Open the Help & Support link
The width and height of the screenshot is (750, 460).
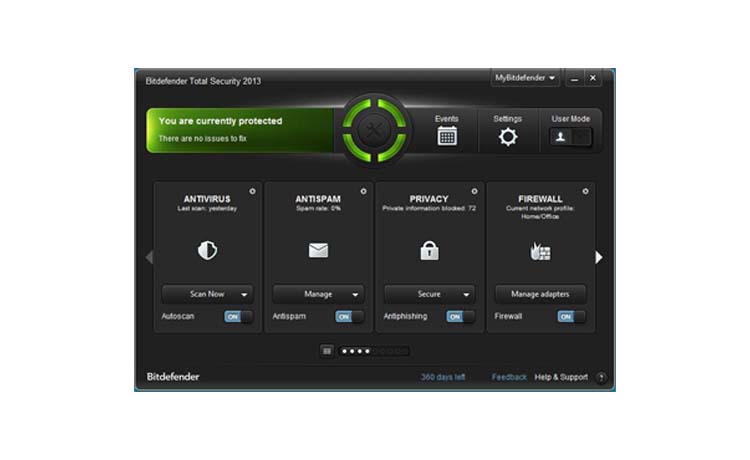coord(561,377)
